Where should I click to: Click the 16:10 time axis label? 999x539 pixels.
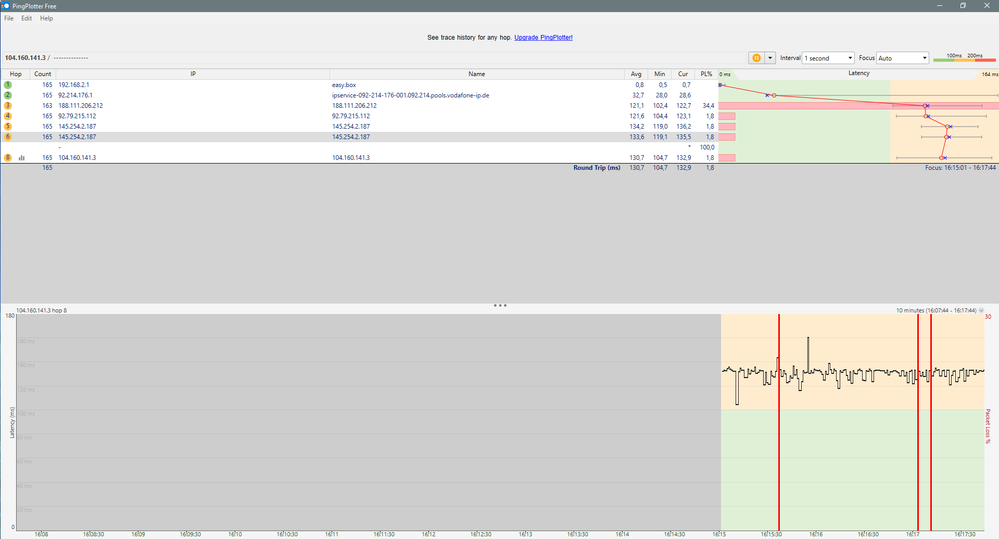coord(234,534)
